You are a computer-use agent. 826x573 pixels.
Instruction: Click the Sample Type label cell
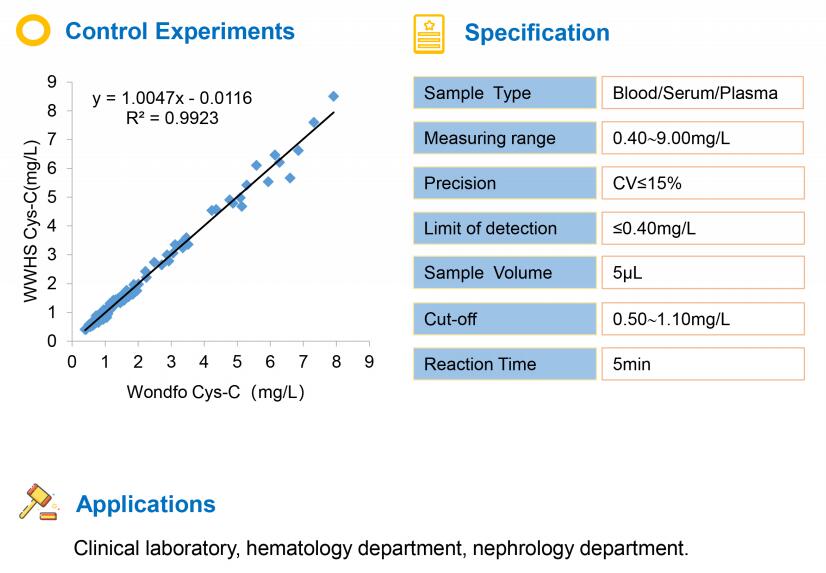point(505,93)
